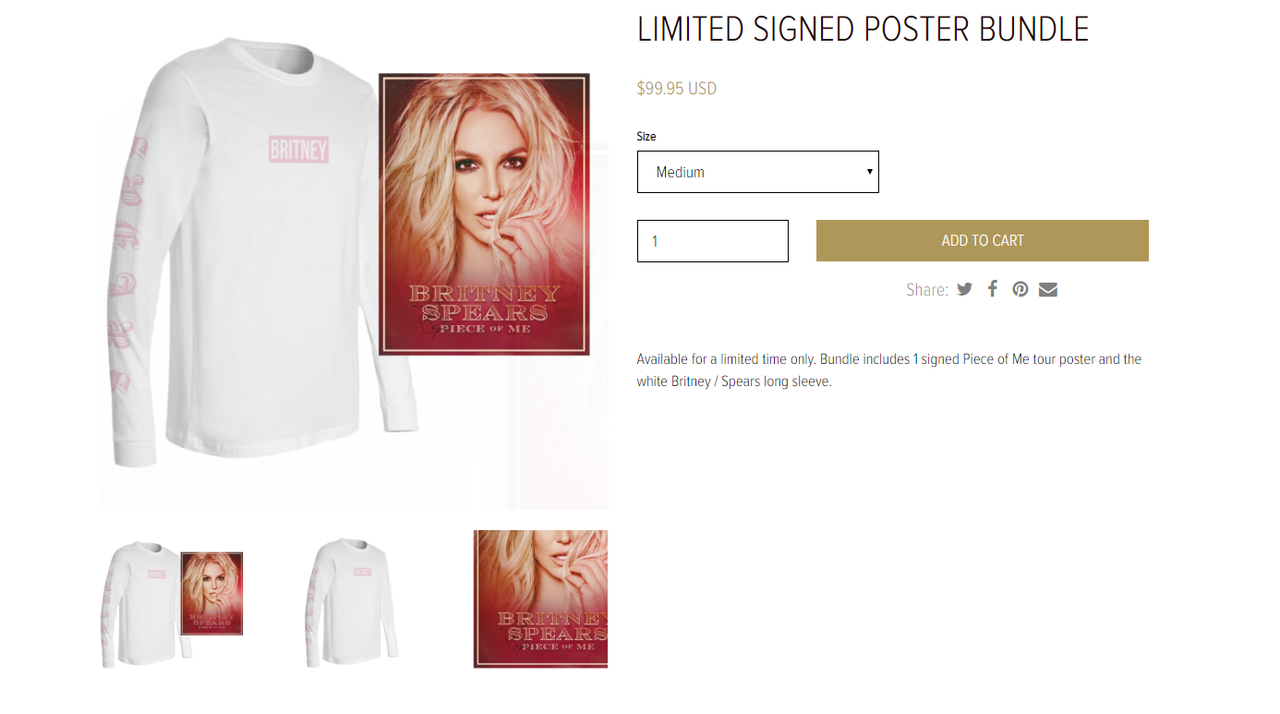
Task: Share this product on Twitter
Action: [x=964, y=289]
